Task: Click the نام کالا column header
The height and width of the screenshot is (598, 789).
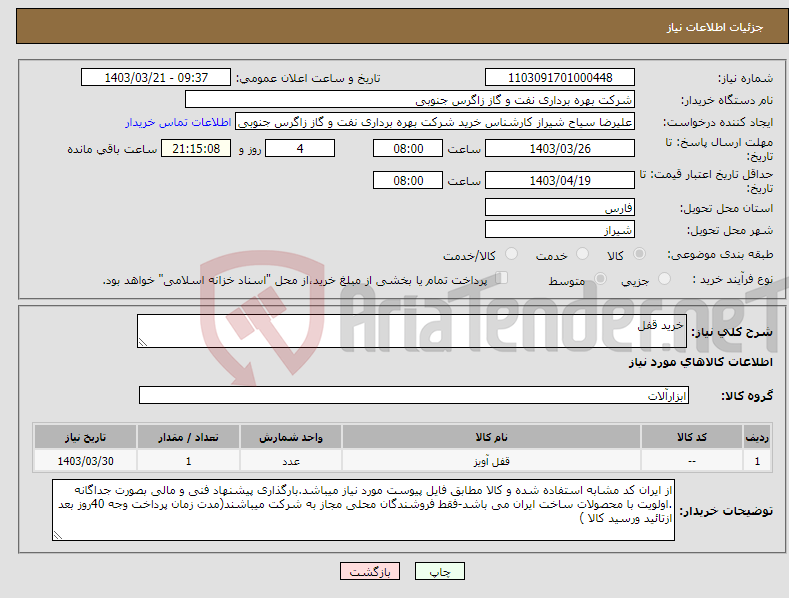Action: [491, 437]
